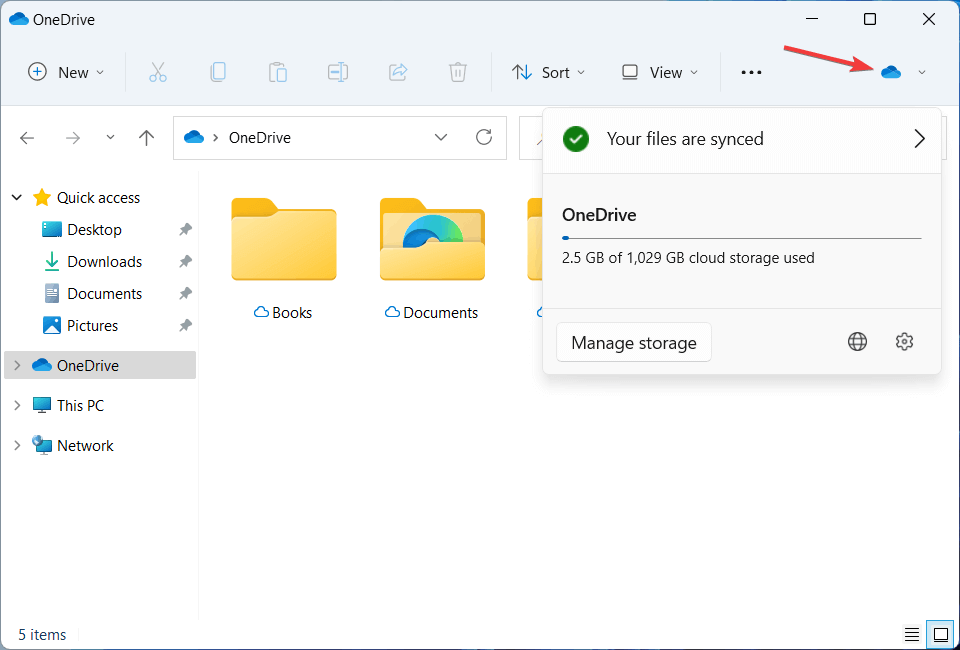Pin toggle next to Downloads in sidebar
Screen dimensions: 960x650
(184, 261)
